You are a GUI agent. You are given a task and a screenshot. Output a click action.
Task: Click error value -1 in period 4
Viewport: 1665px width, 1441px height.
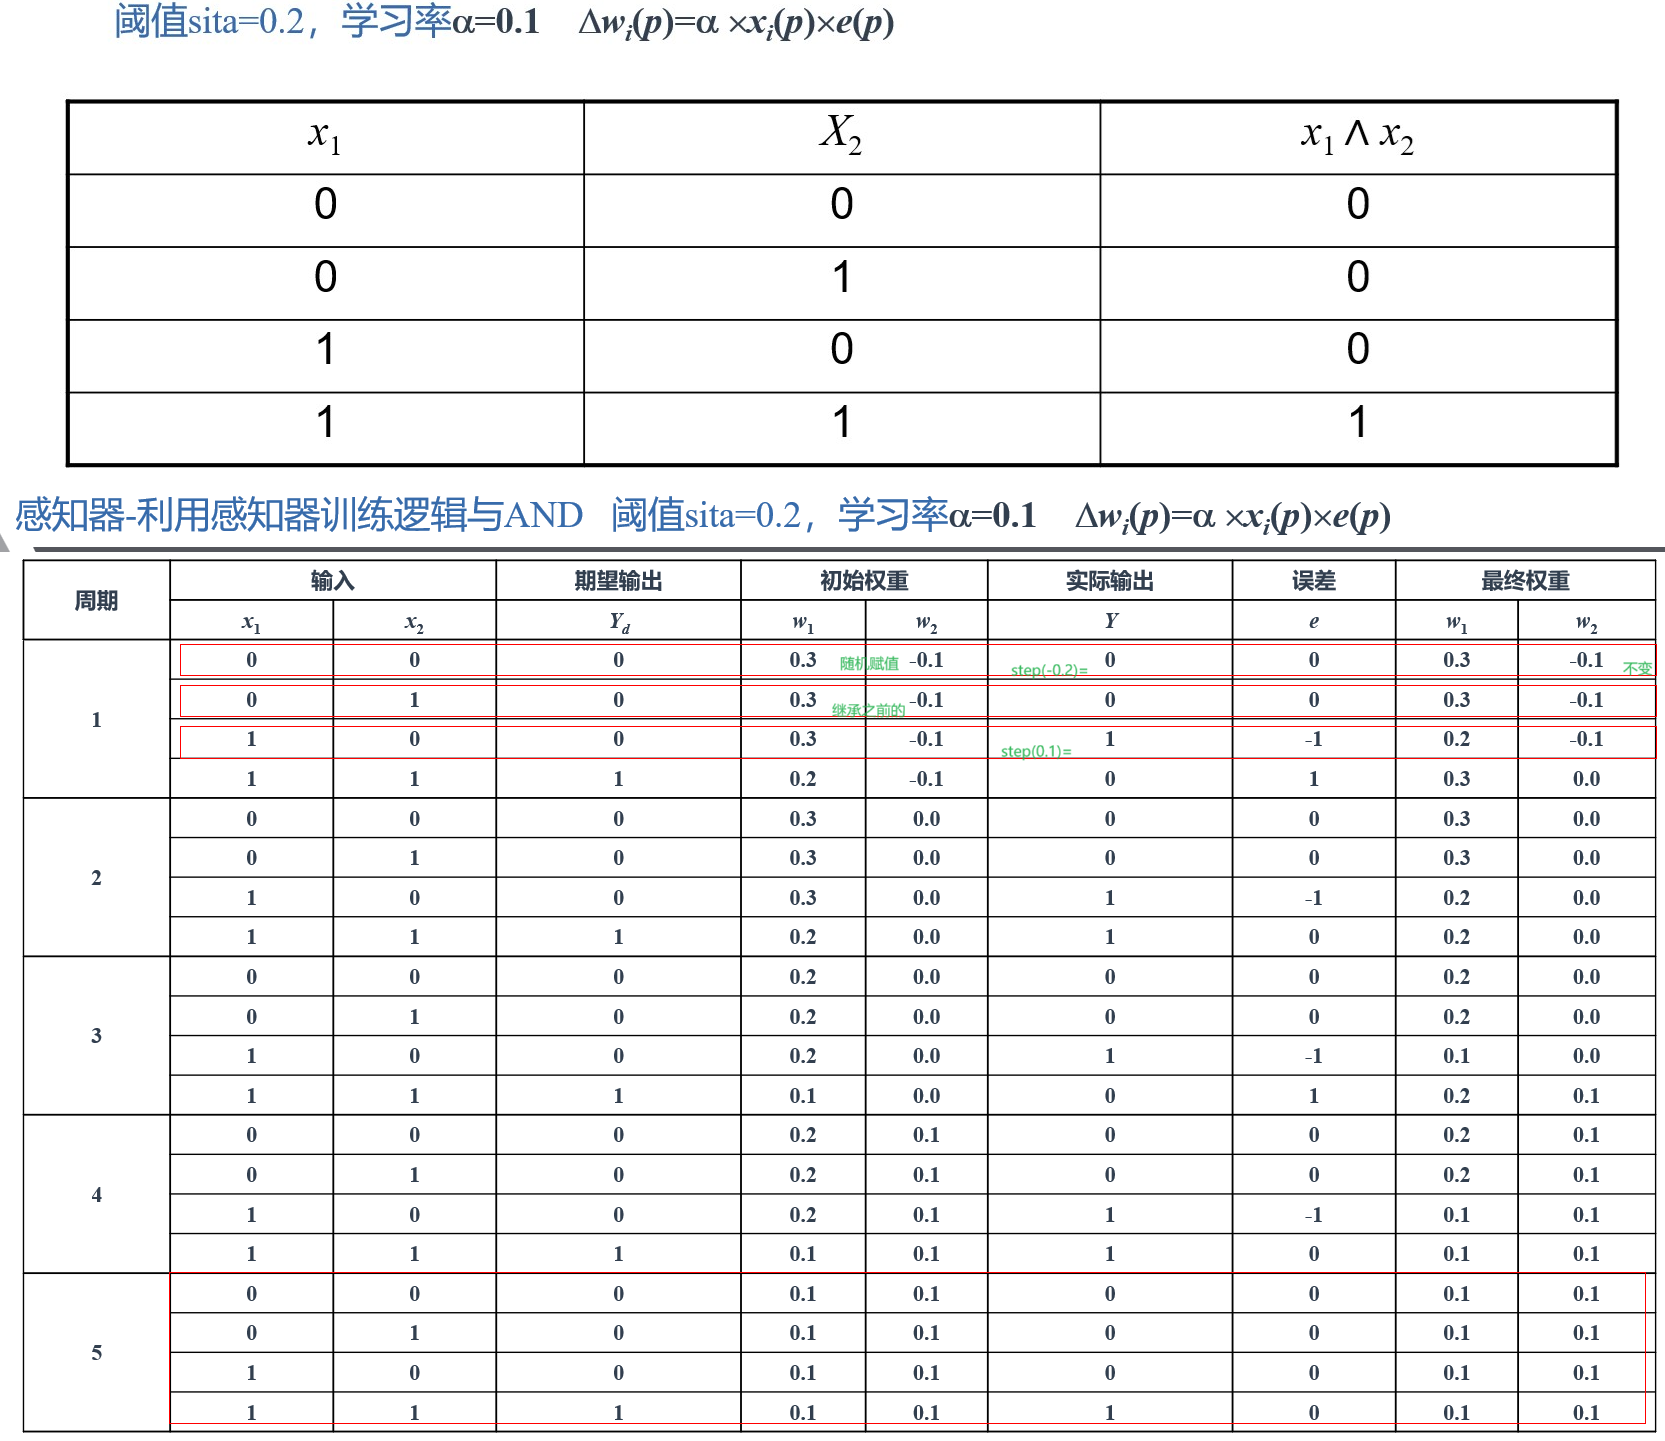[1314, 1215]
